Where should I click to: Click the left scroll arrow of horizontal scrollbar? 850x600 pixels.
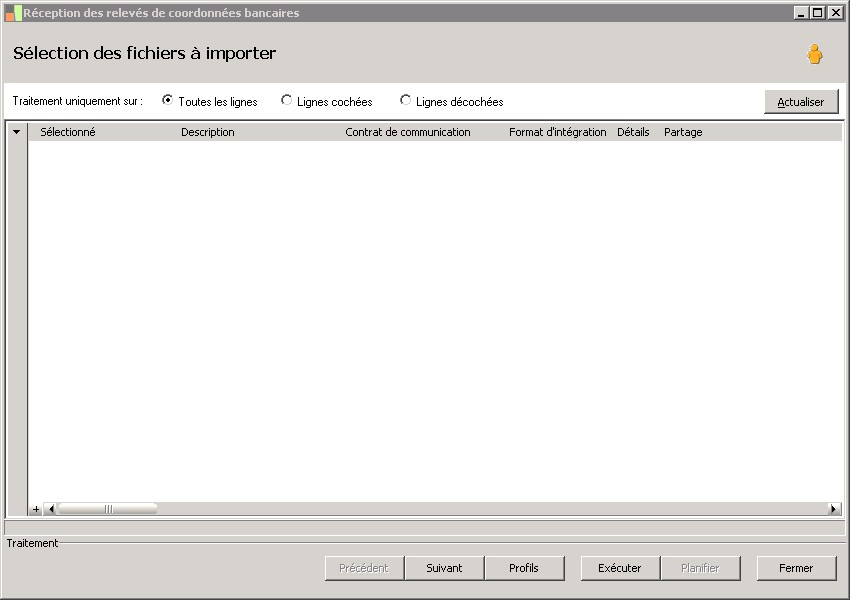50,509
